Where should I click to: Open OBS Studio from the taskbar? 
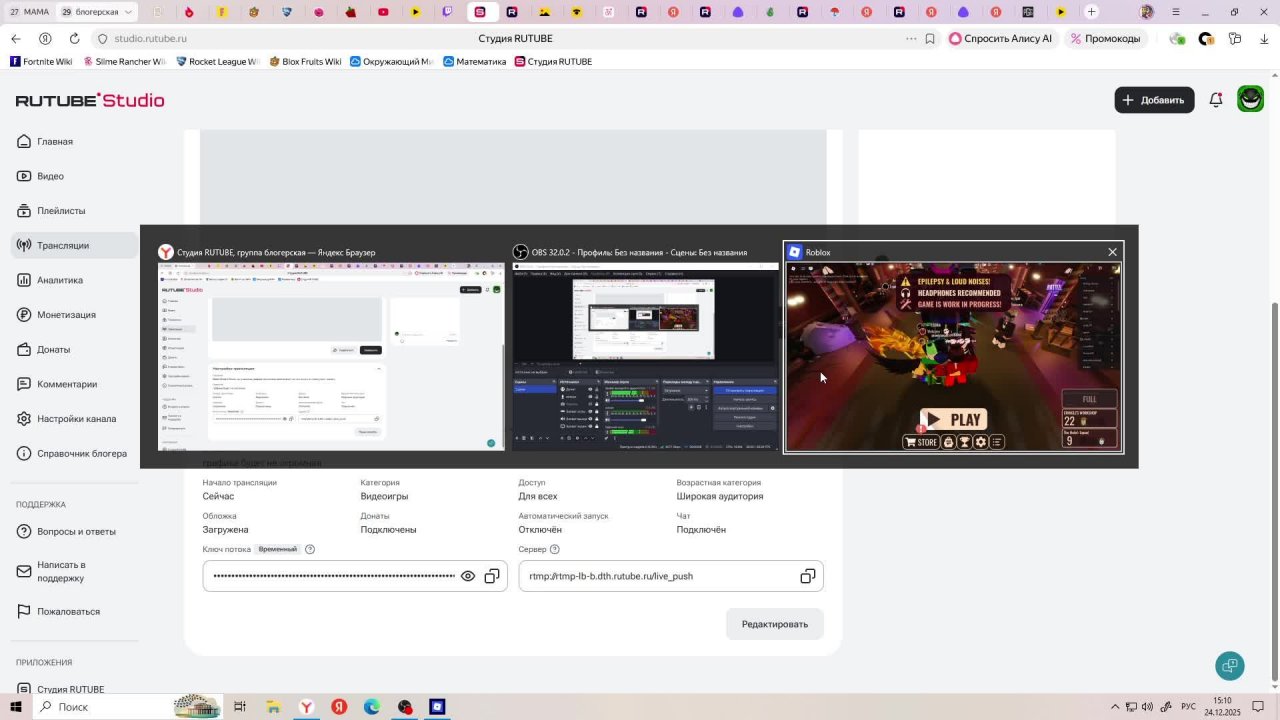tap(404, 707)
